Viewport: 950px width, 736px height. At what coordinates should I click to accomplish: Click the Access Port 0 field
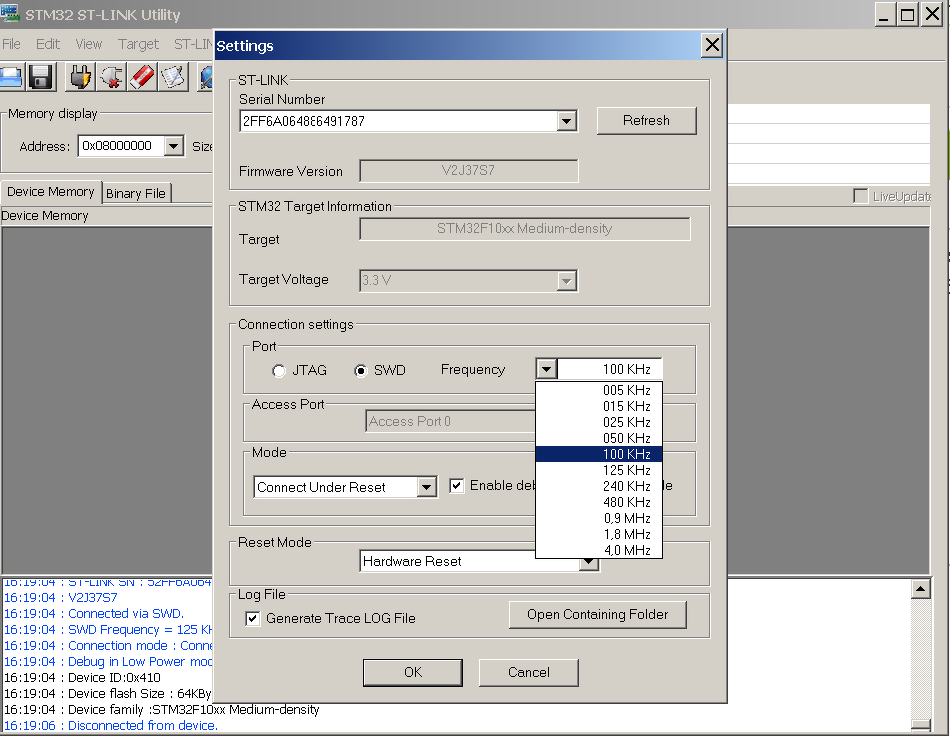(451, 422)
